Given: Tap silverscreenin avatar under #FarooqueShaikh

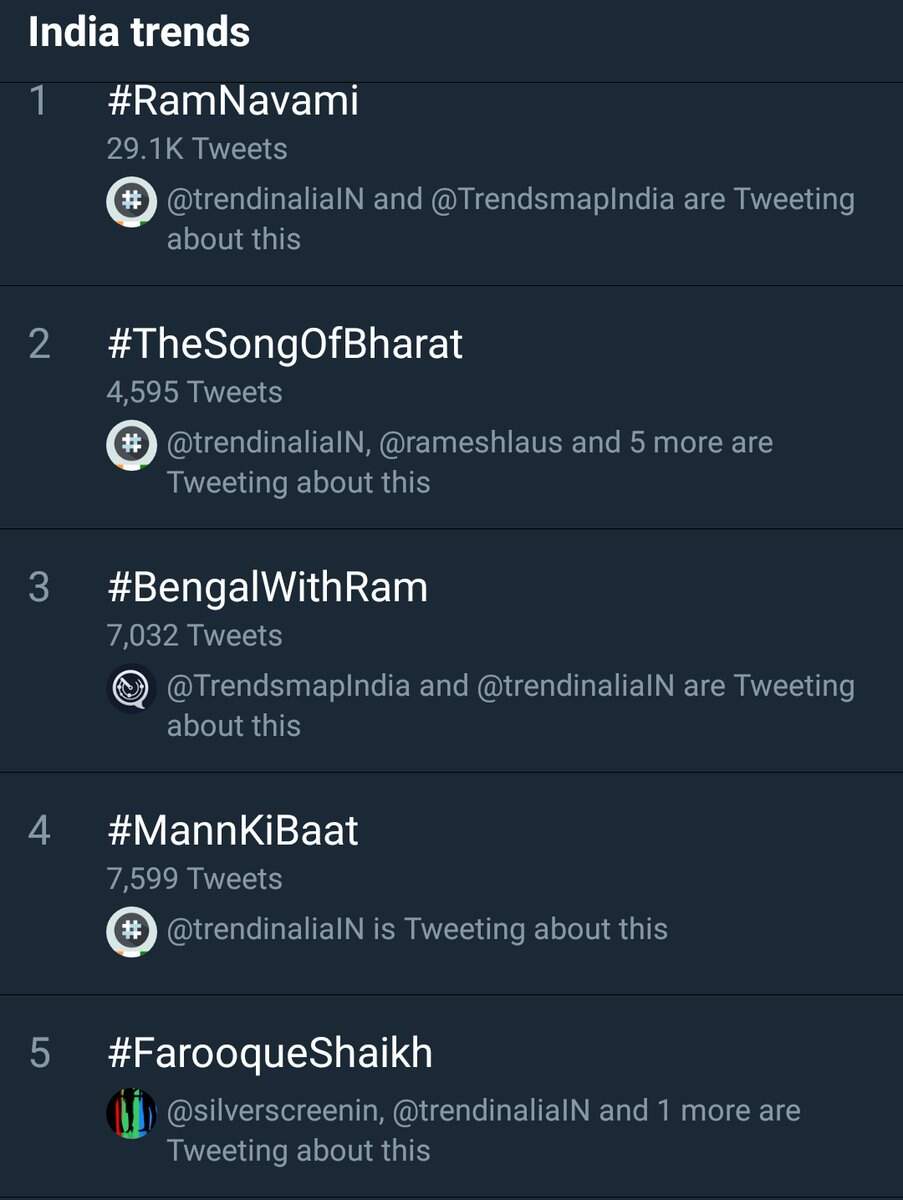Looking at the screenshot, I should coord(131,1112).
